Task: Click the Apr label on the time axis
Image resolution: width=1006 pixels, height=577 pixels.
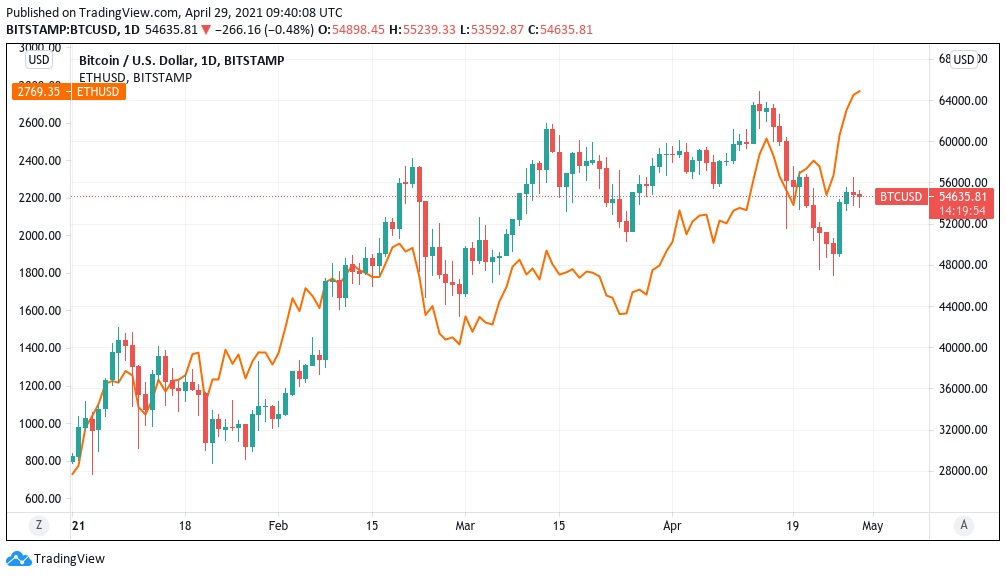Action: pos(672,524)
